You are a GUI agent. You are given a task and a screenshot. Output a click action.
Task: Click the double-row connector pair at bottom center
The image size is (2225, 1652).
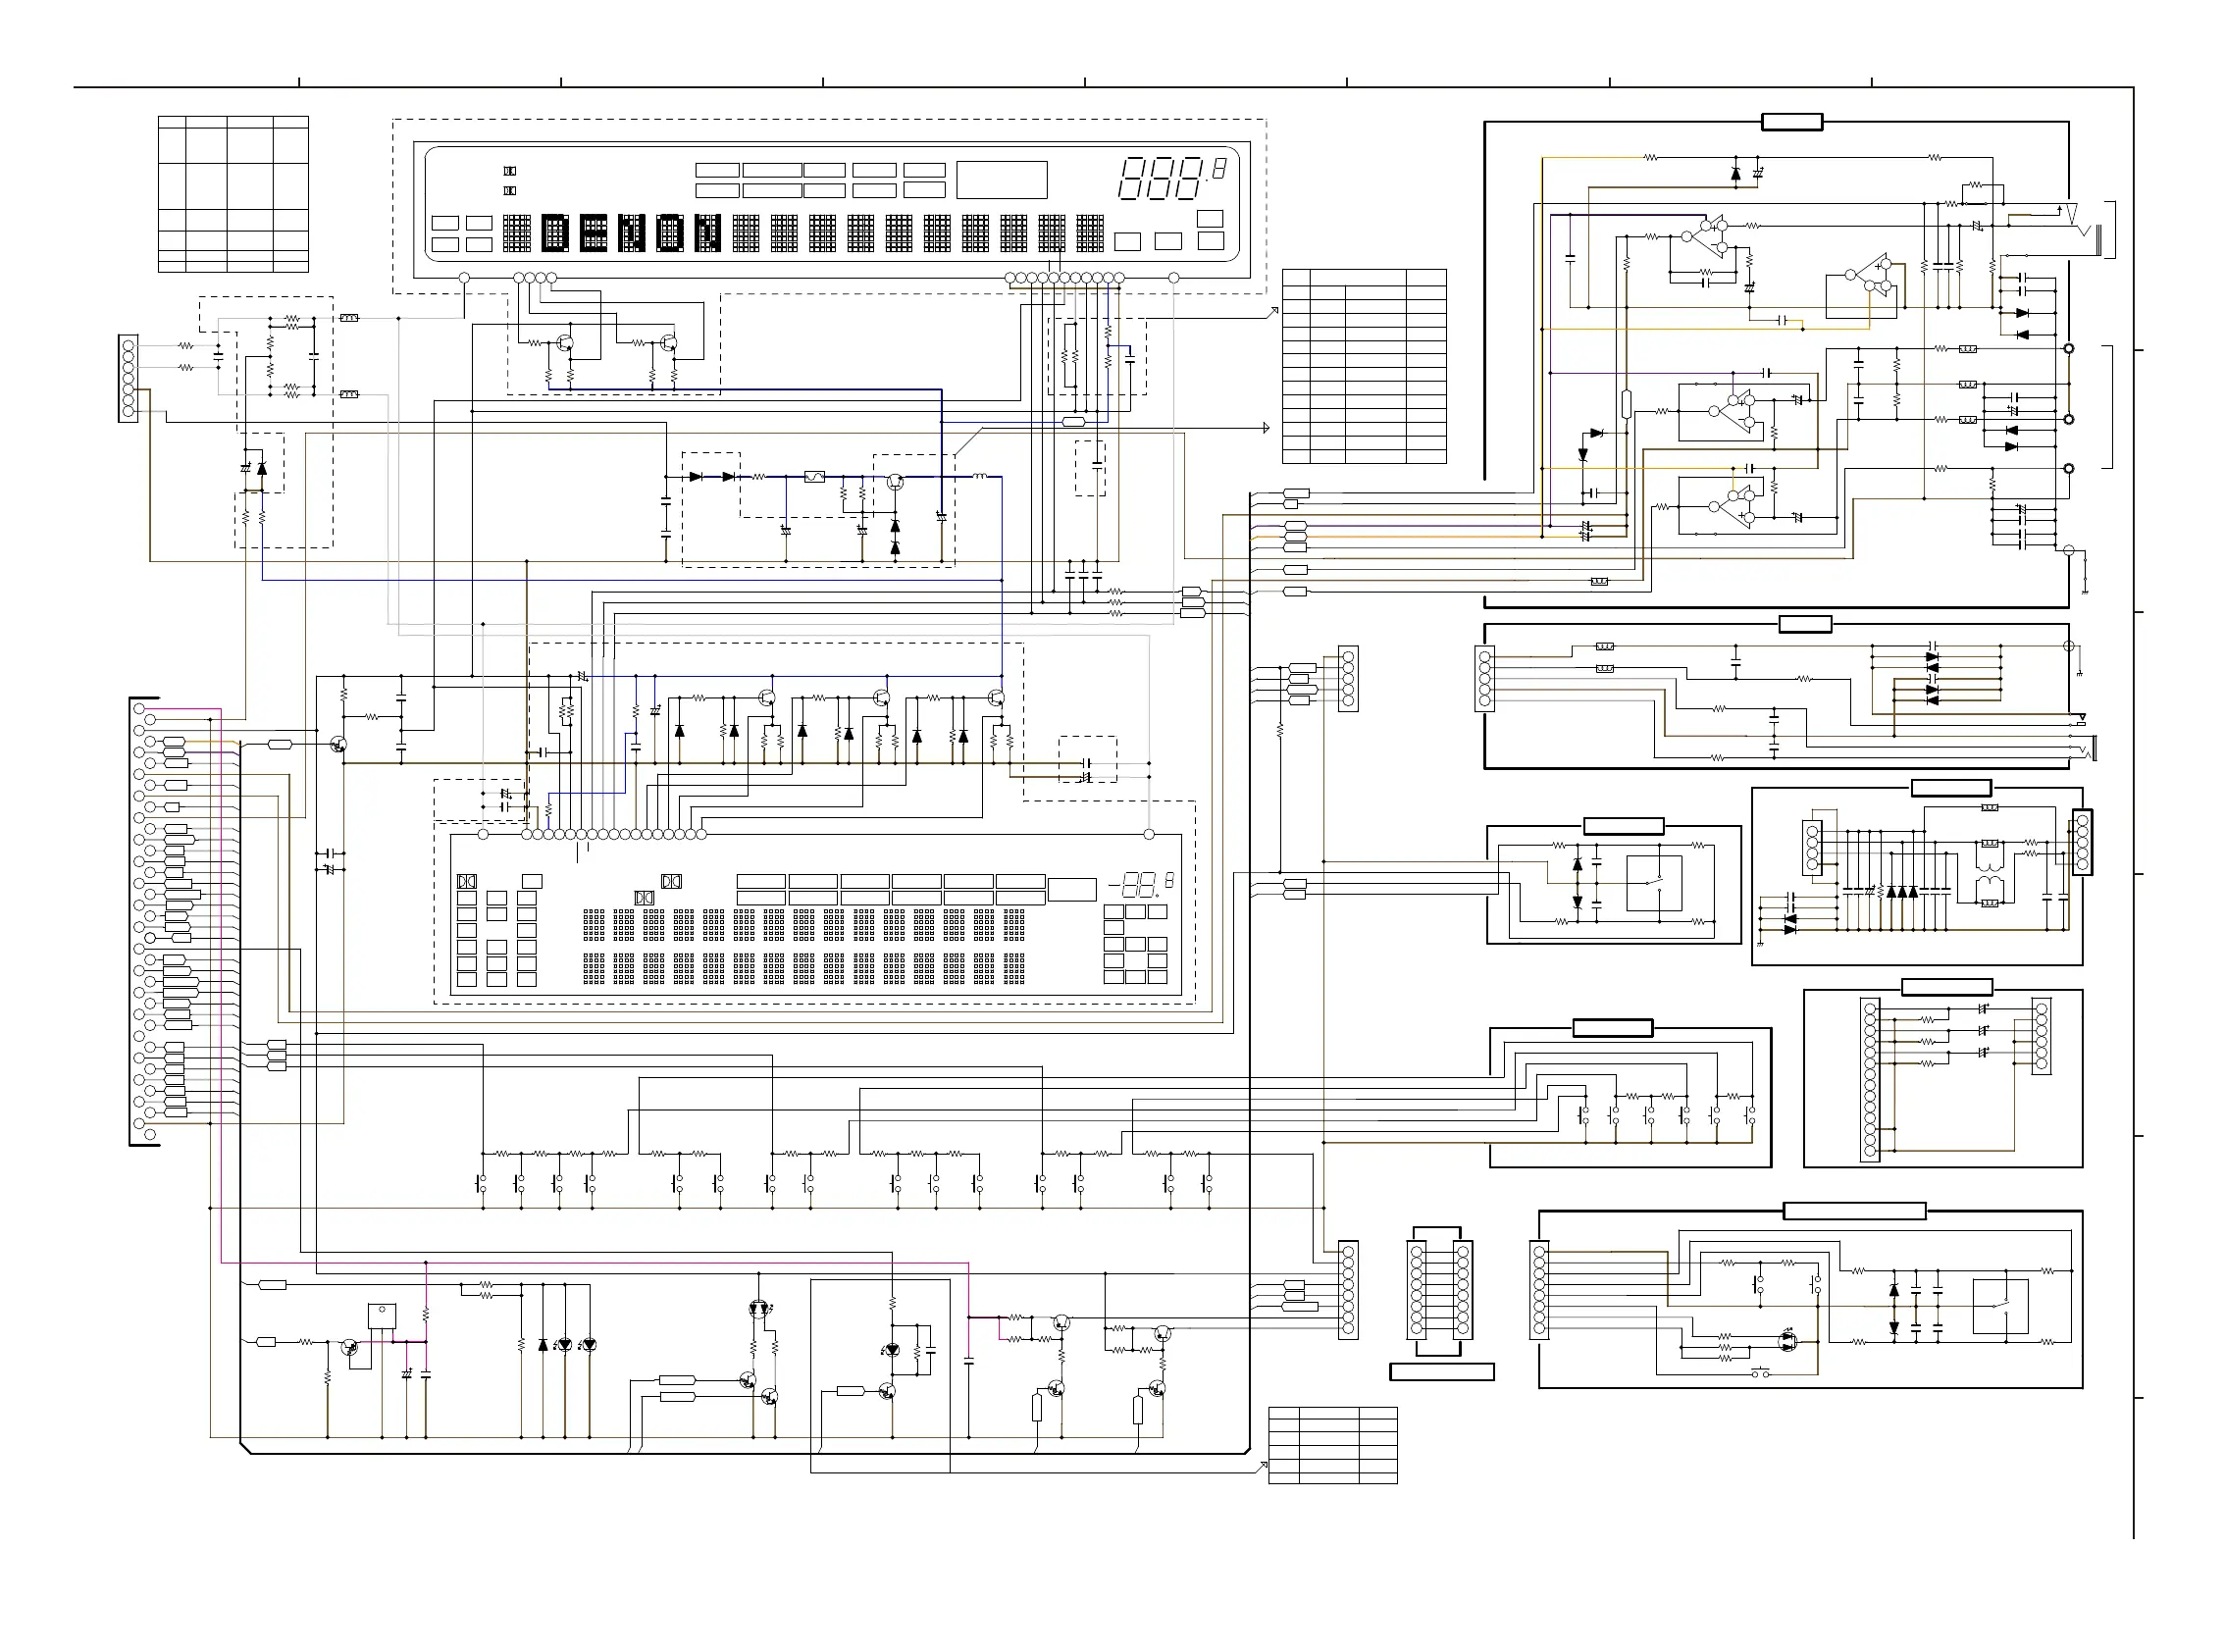point(1439,1289)
